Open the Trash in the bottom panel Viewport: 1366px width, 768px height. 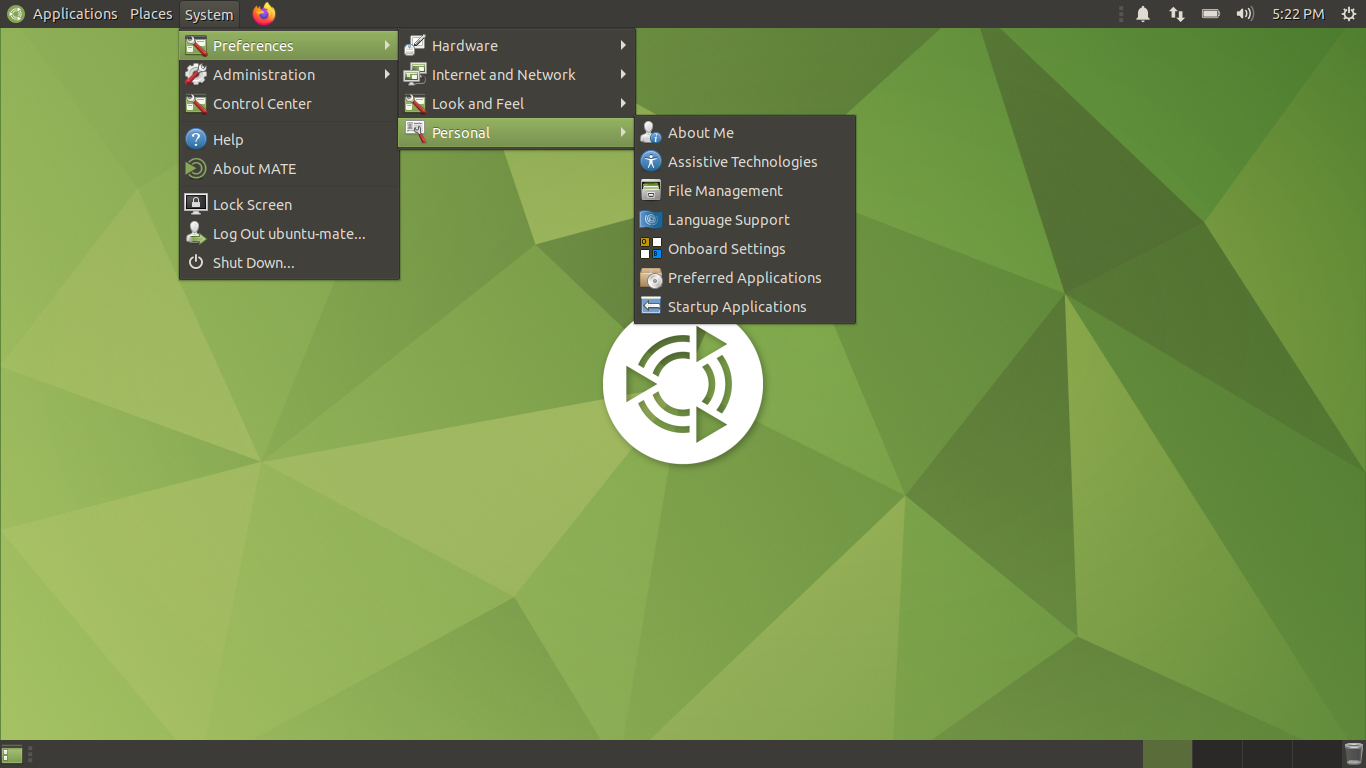pos(1353,754)
